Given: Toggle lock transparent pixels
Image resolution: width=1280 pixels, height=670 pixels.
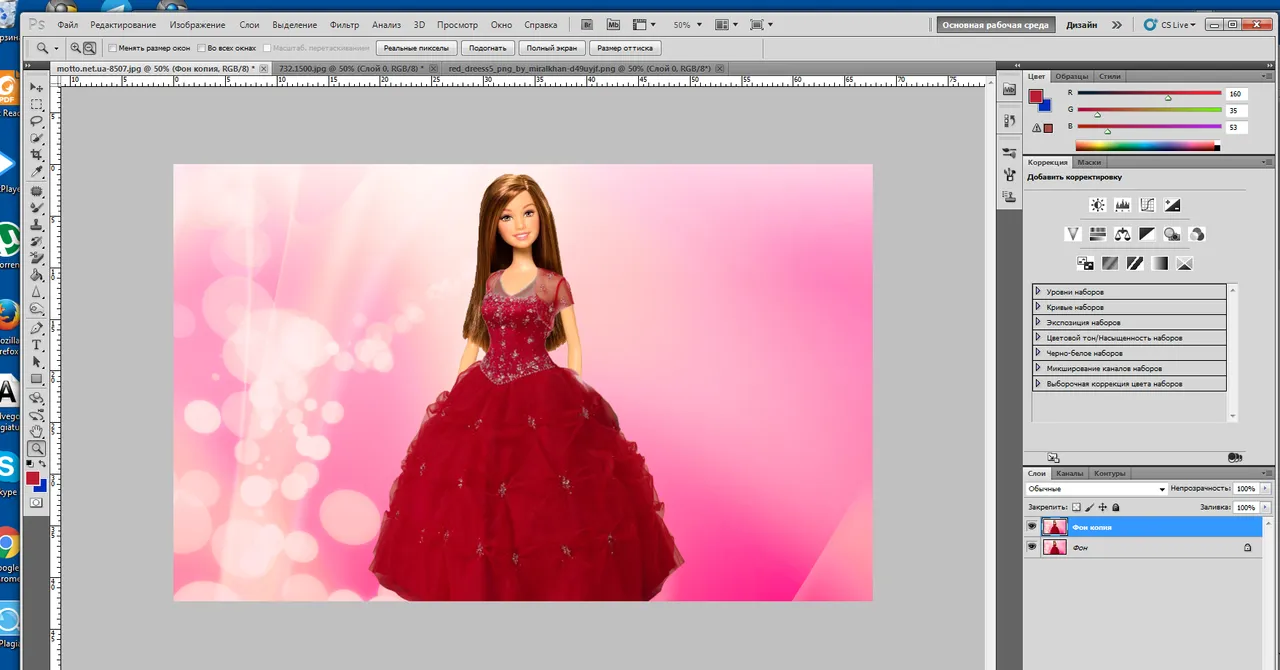Looking at the screenshot, I should click(1076, 508).
